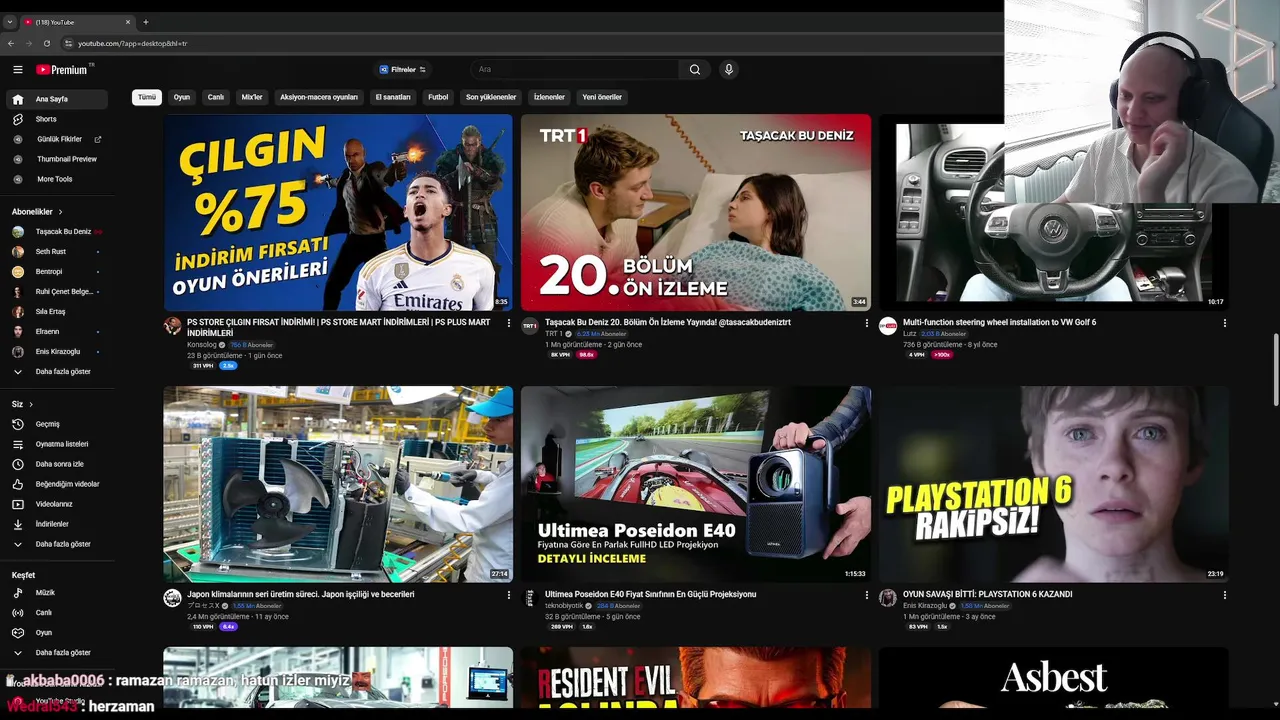Open Ruhi Çenet Belgeselleri subscription
This screenshot has height=720, width=1280.
(x=58, y=292)
